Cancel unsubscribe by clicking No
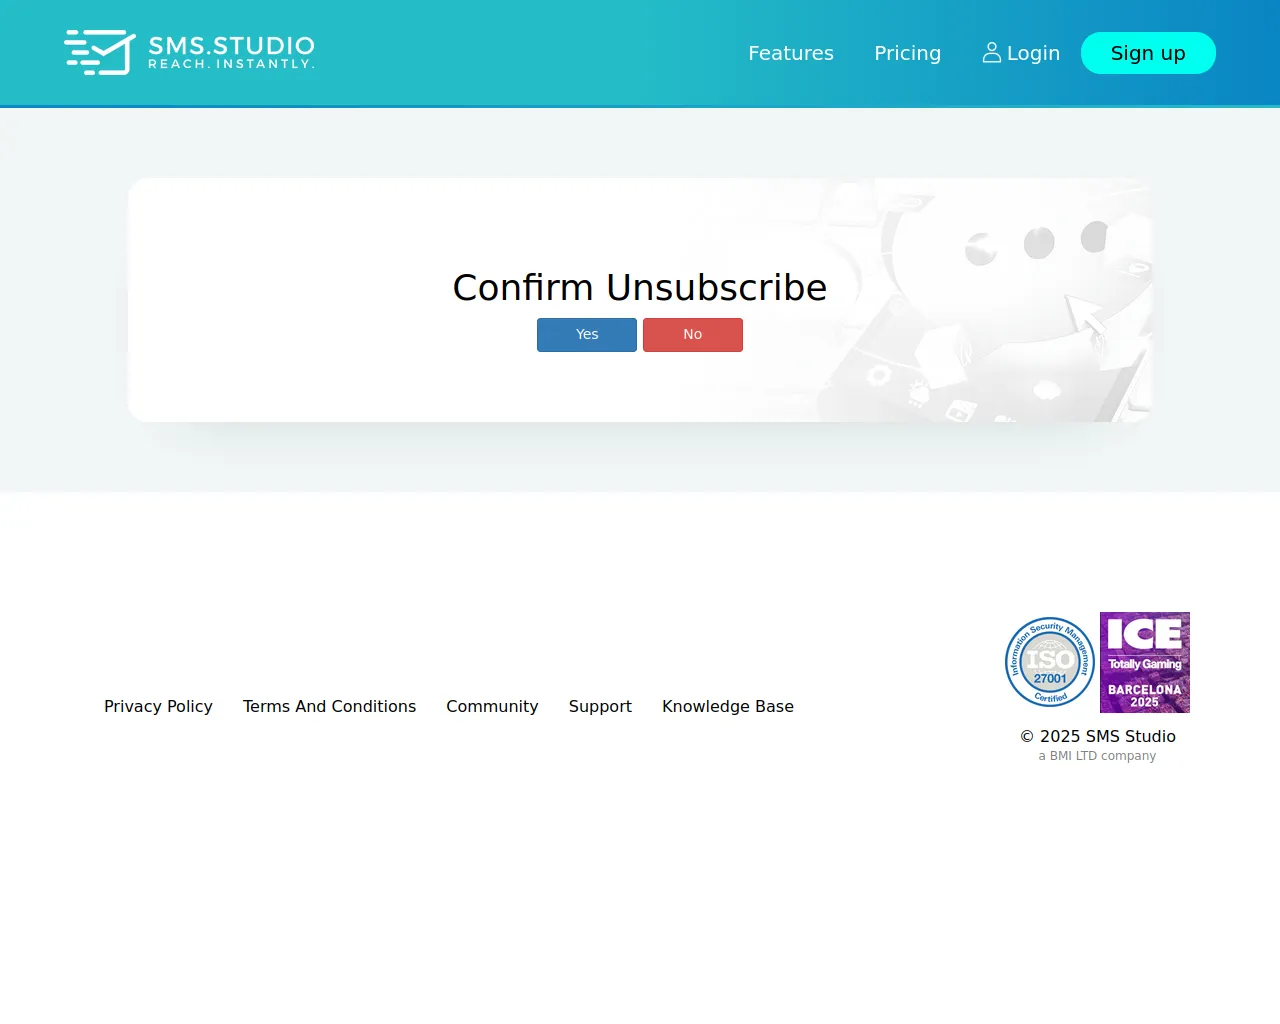 (692, 334)
